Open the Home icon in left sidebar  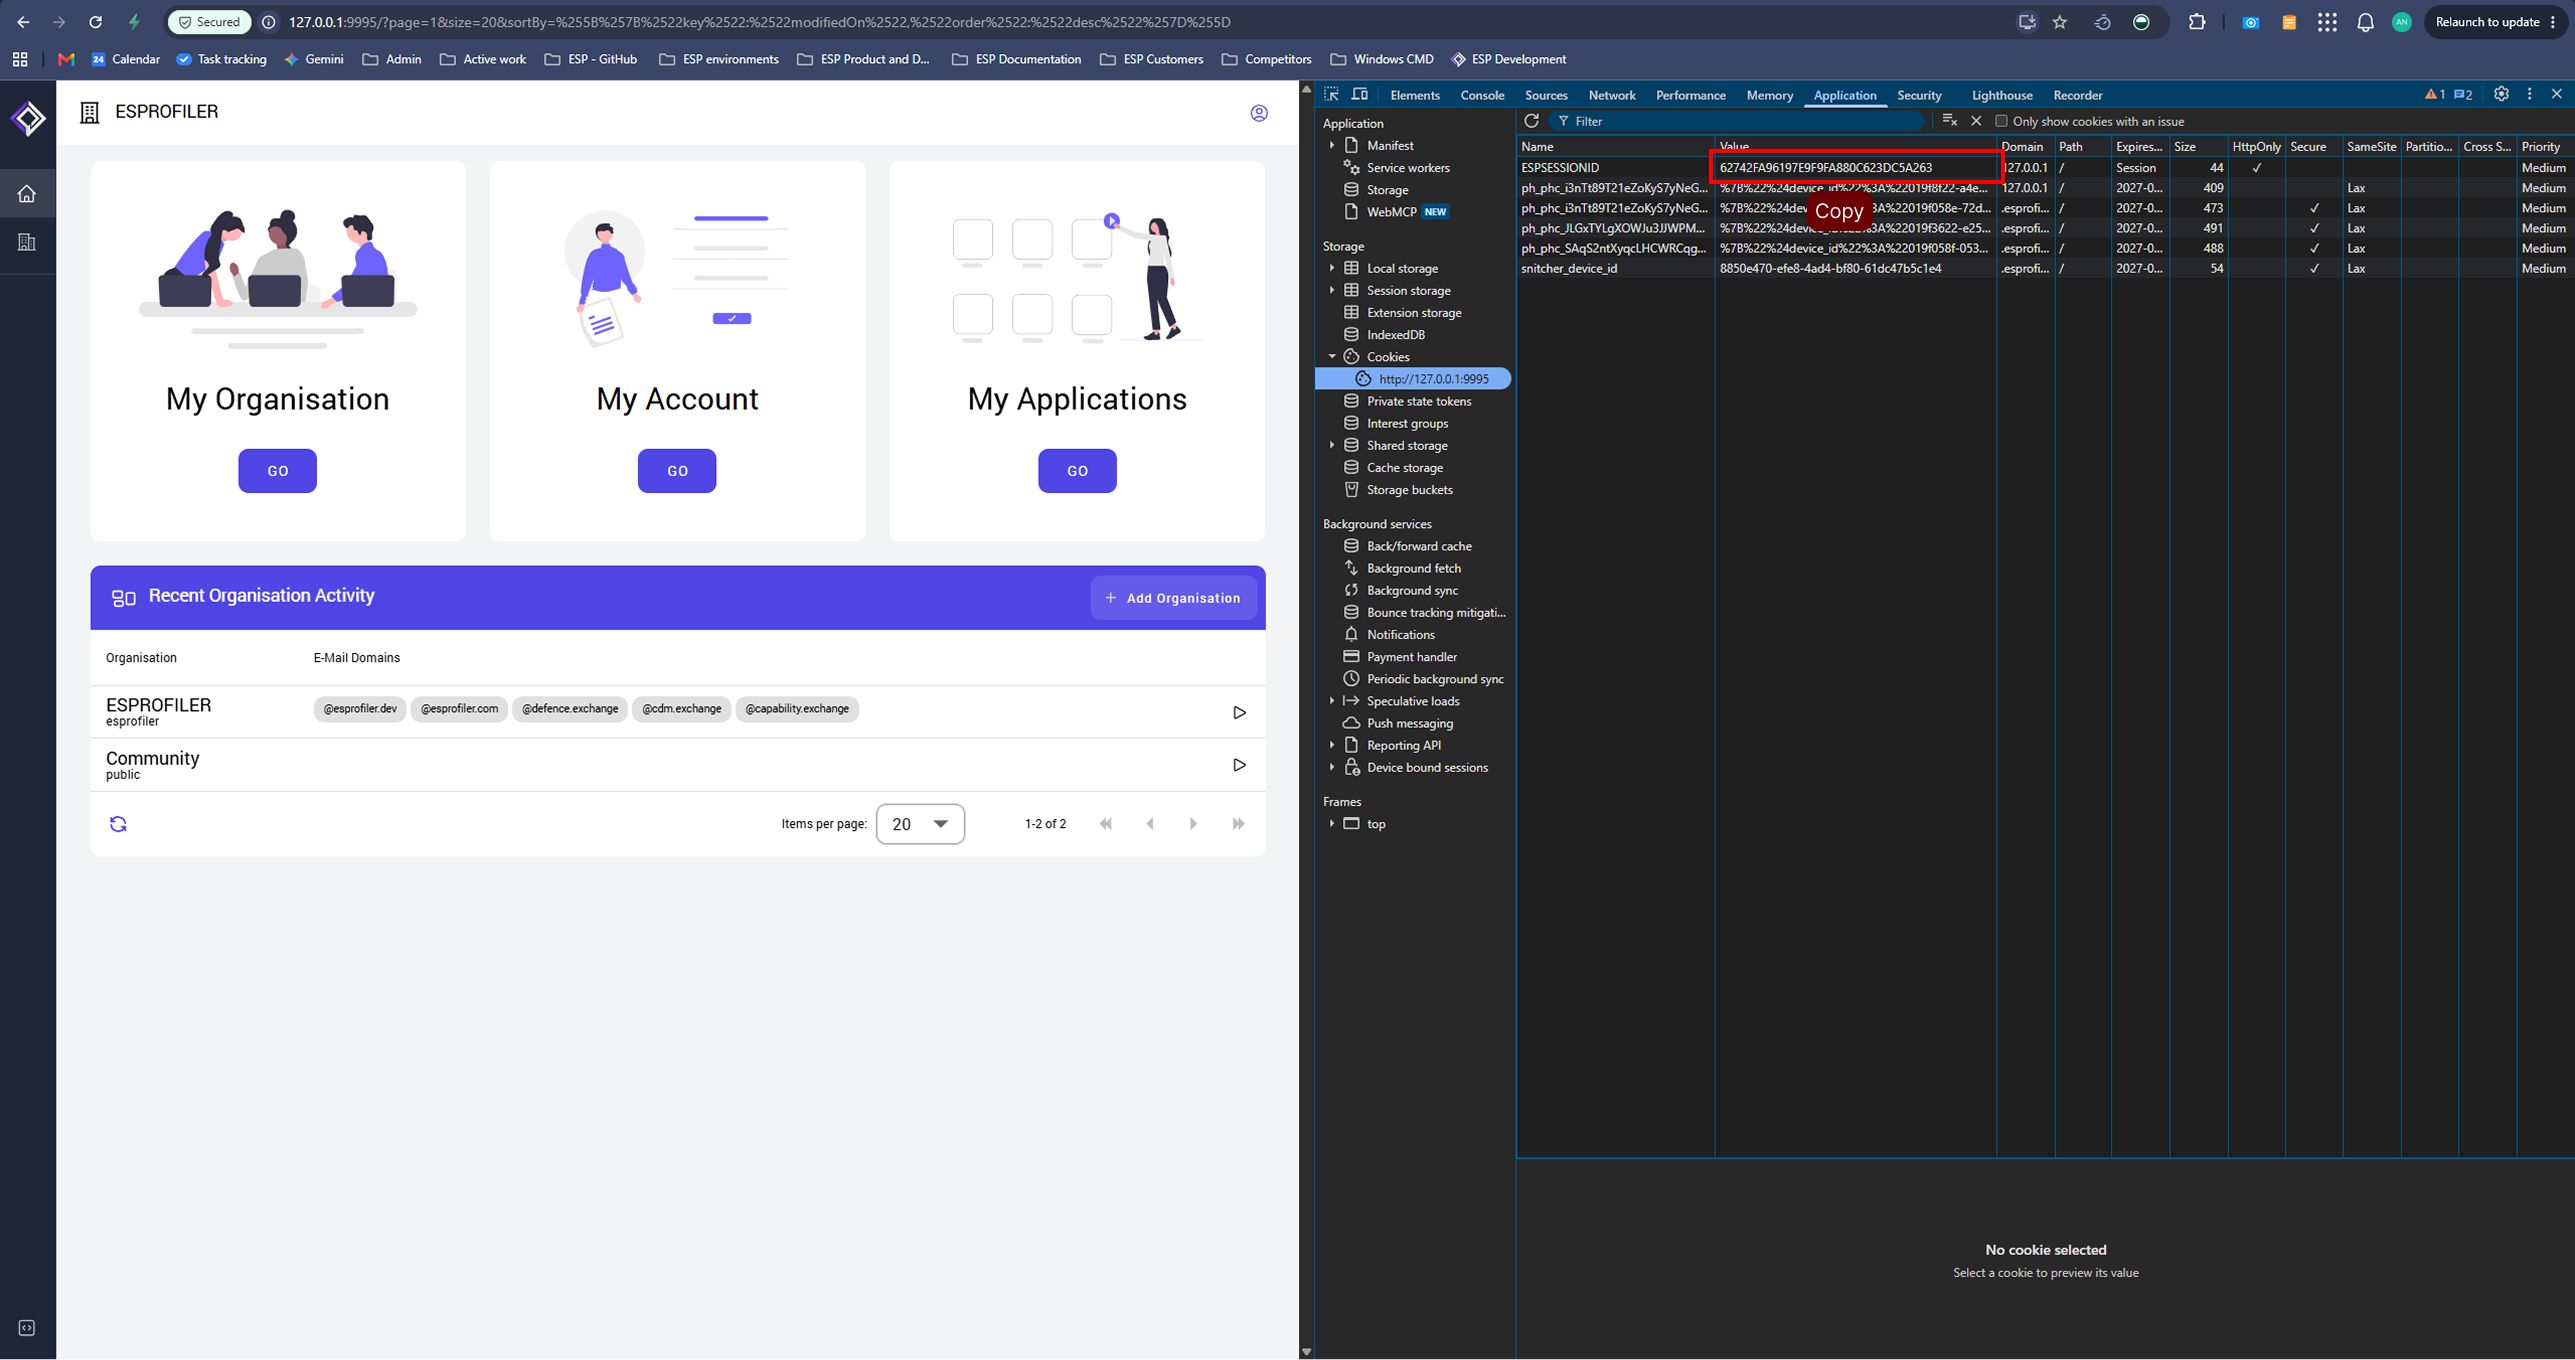coord(27,193)
